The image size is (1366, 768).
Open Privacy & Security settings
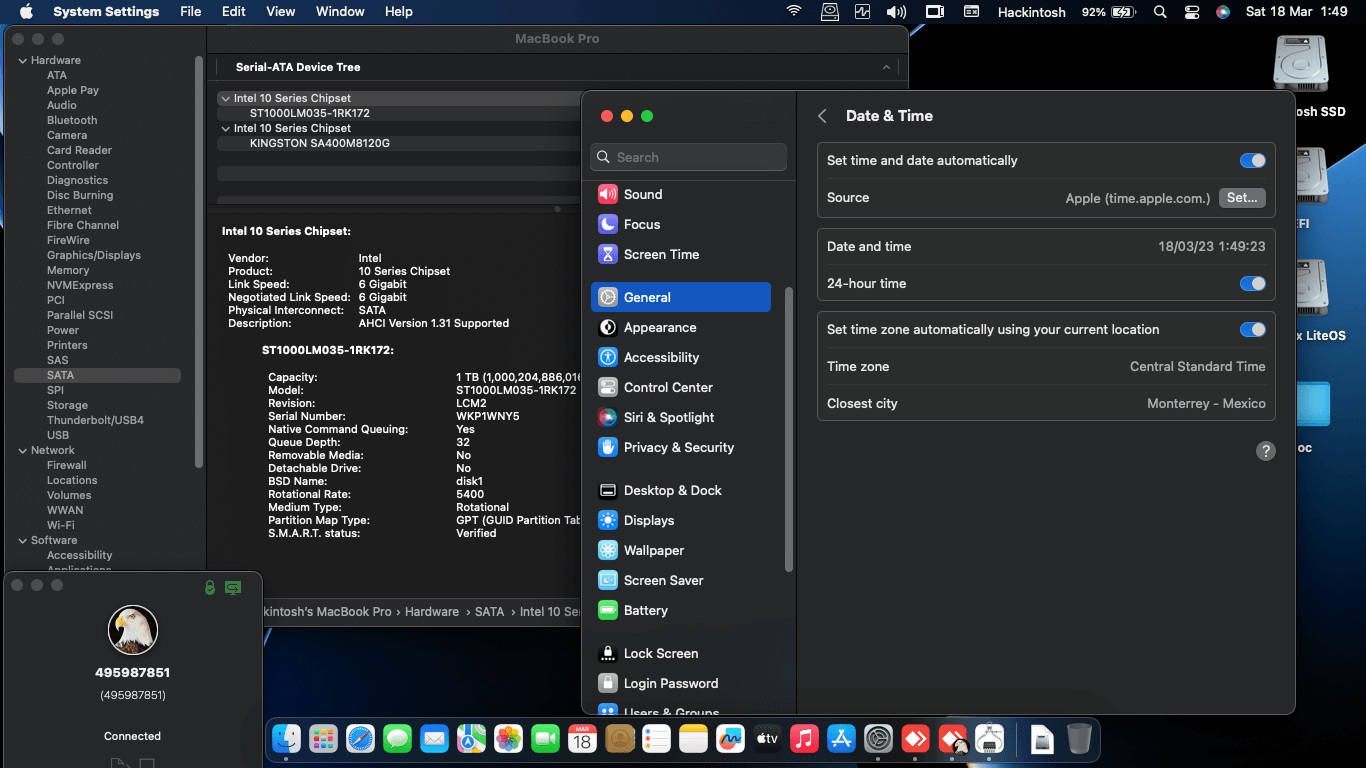point(681,447)
